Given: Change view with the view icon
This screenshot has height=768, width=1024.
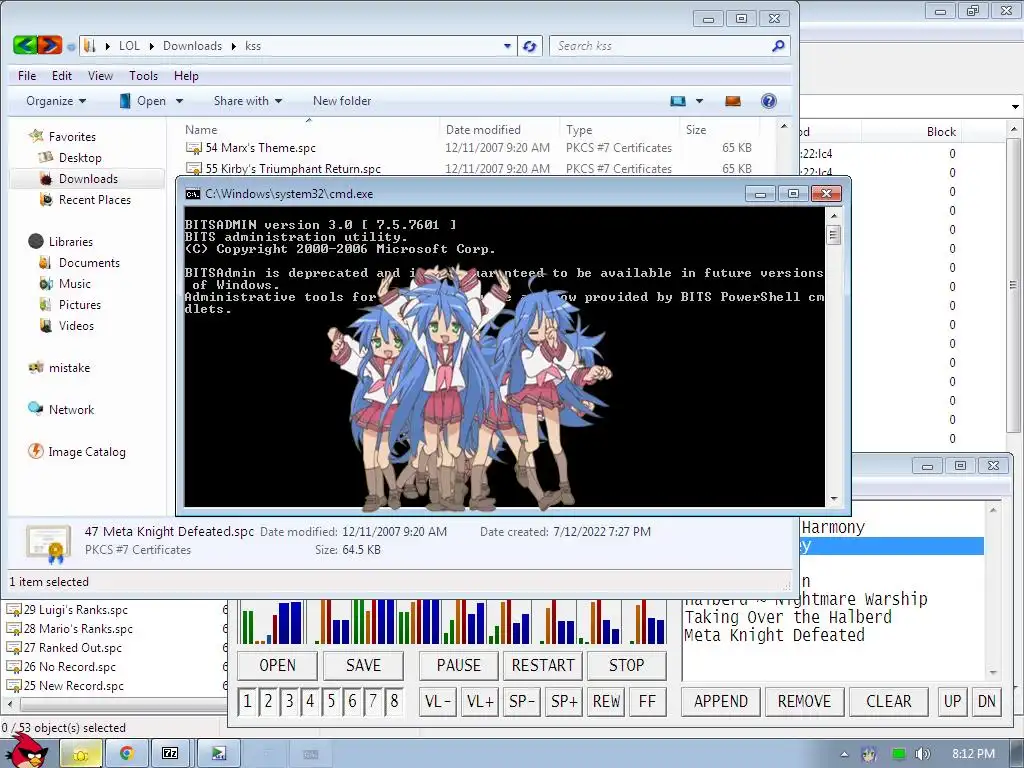Looking at the screenshot, I should [x=678, y=101].
